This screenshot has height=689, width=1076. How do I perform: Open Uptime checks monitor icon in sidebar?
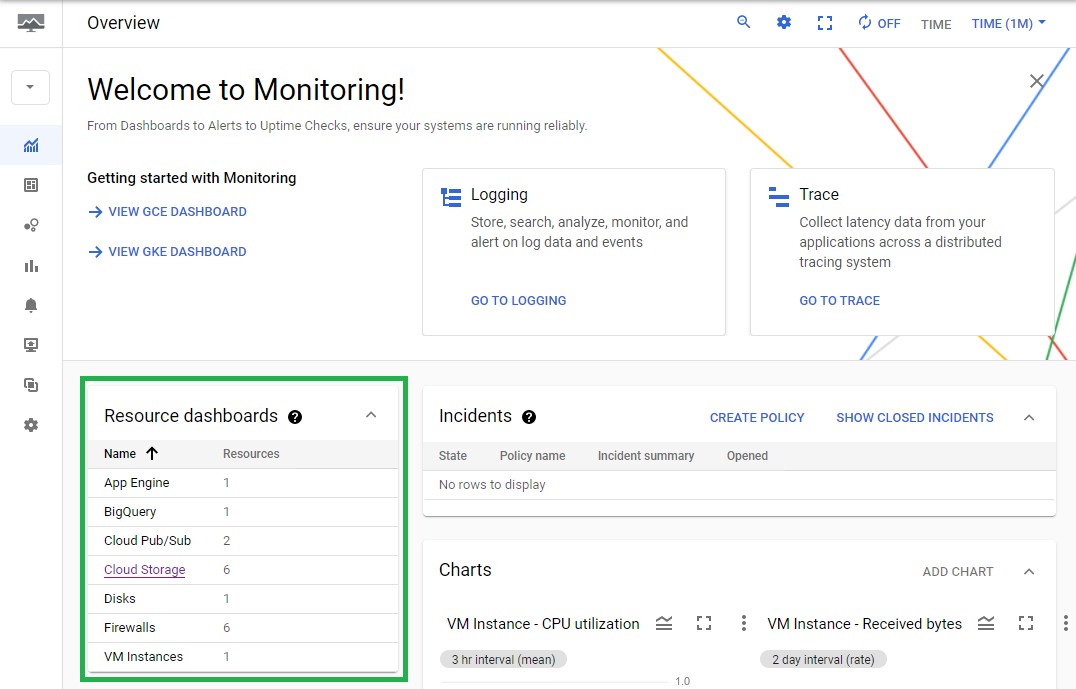31,345
